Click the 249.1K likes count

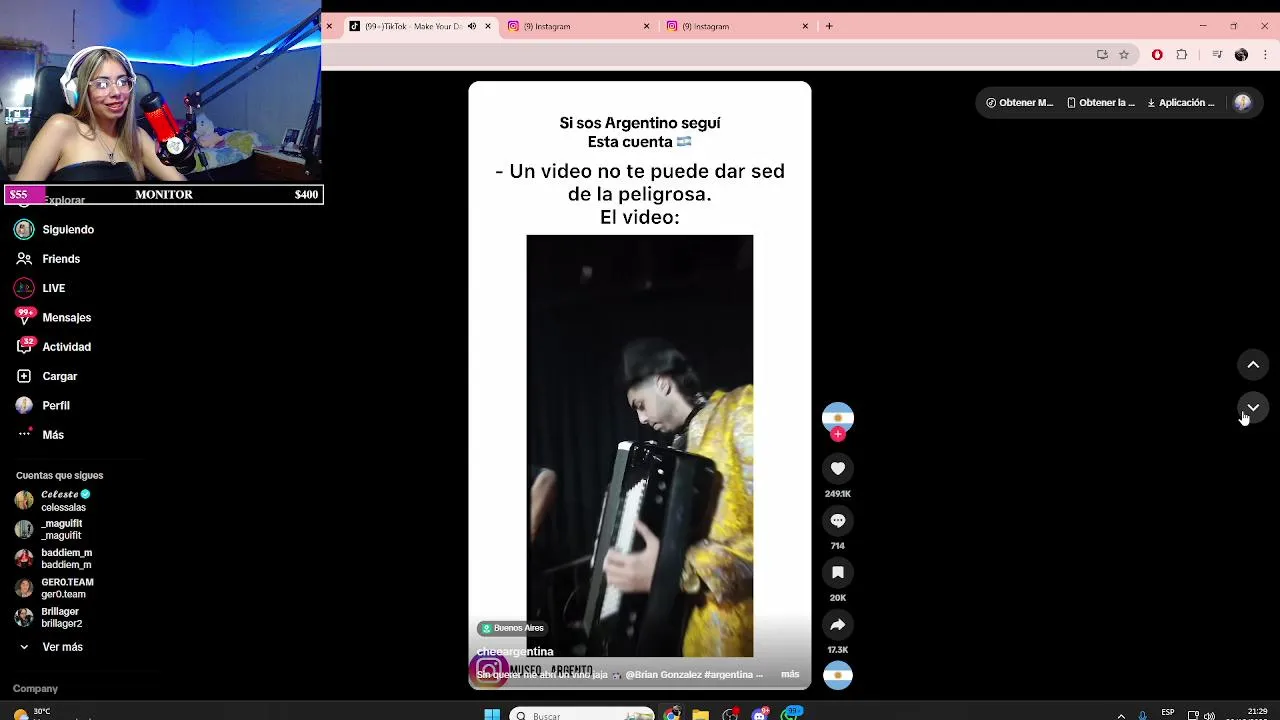[838, 494]
